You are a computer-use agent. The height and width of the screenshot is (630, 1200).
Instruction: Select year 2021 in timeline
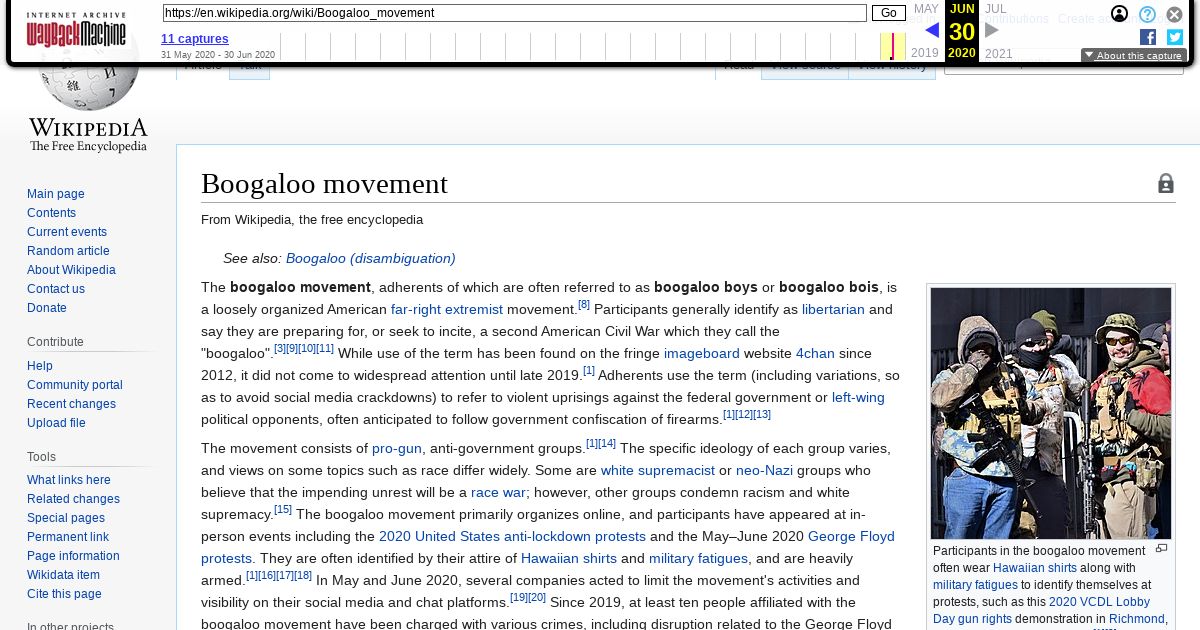point(998,53)
